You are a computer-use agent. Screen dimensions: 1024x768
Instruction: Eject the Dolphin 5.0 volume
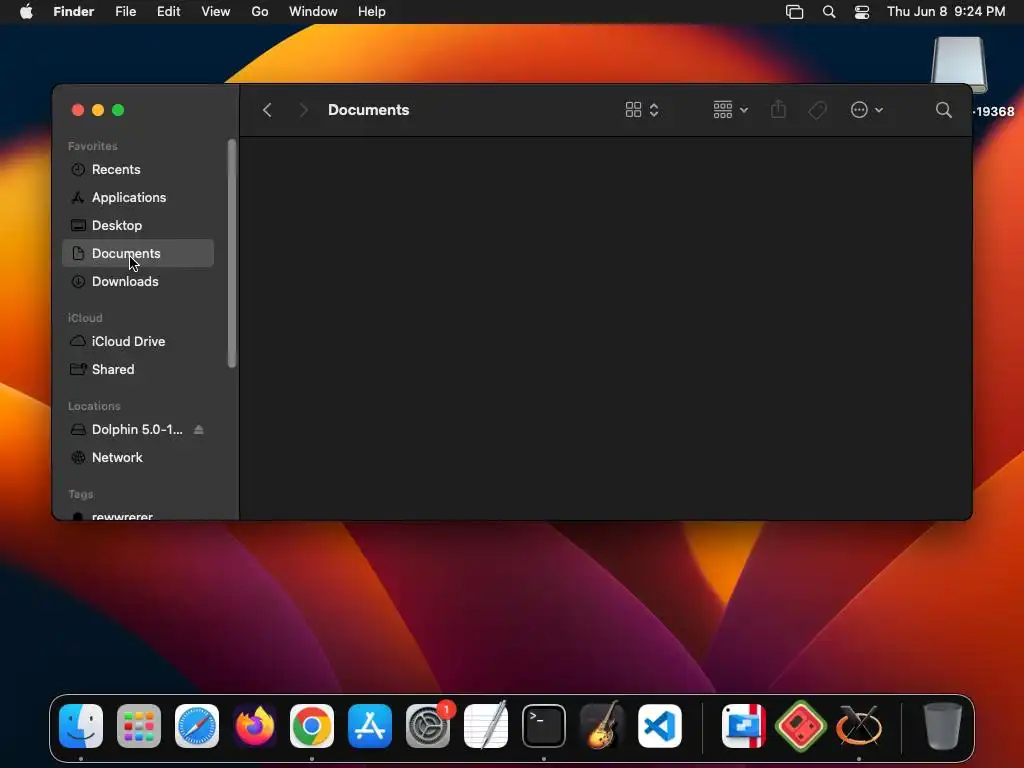pos(199,430)
